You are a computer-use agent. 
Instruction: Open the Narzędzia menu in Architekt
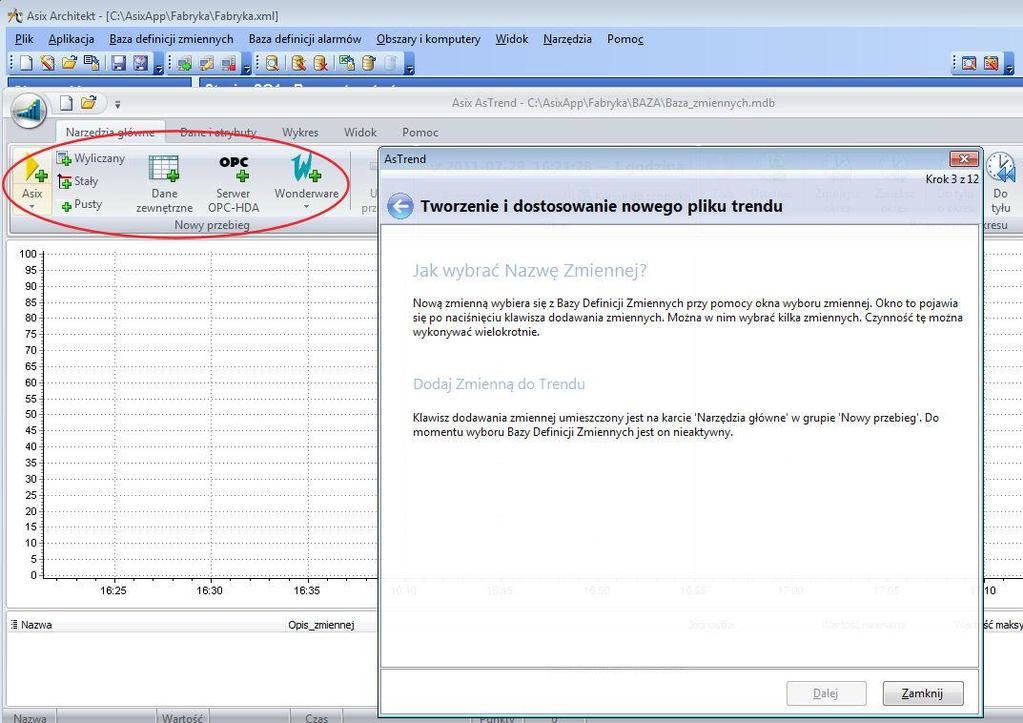click(x=567, y=39)
